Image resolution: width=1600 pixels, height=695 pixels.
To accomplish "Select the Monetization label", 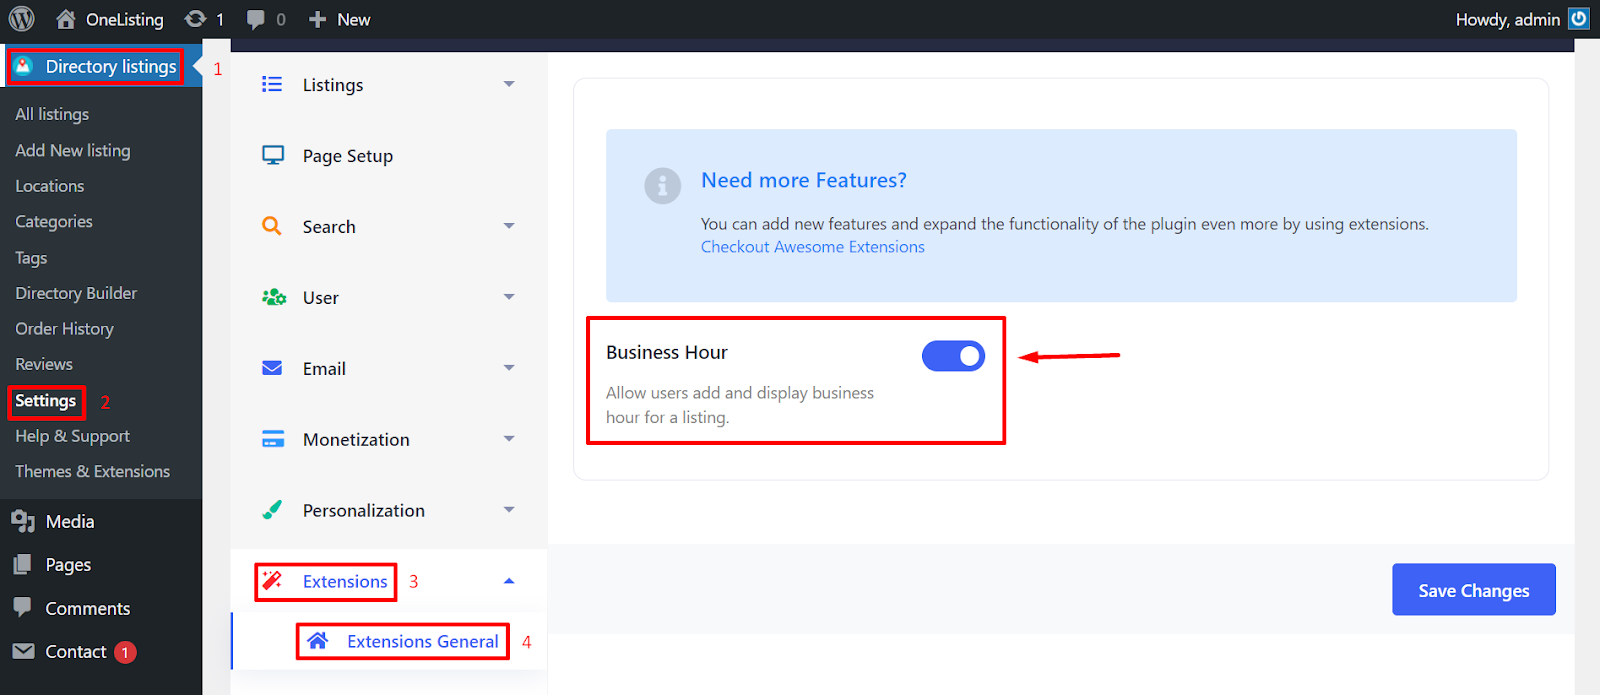I will (356, 439).
